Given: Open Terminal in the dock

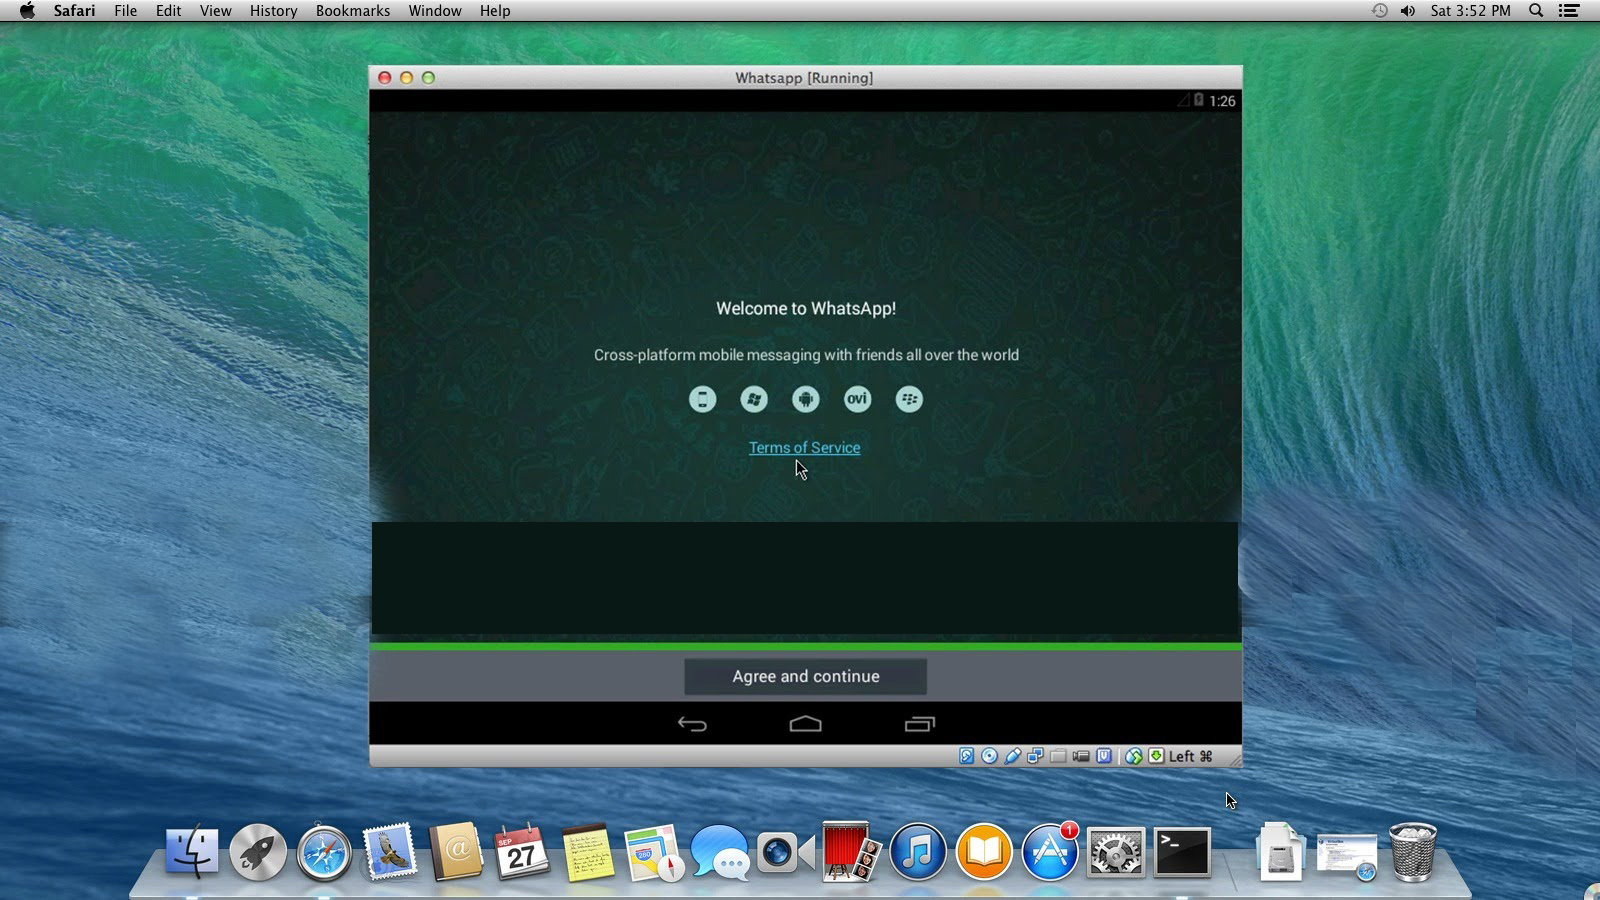Looking at the screenshot, I should 1182,852.
